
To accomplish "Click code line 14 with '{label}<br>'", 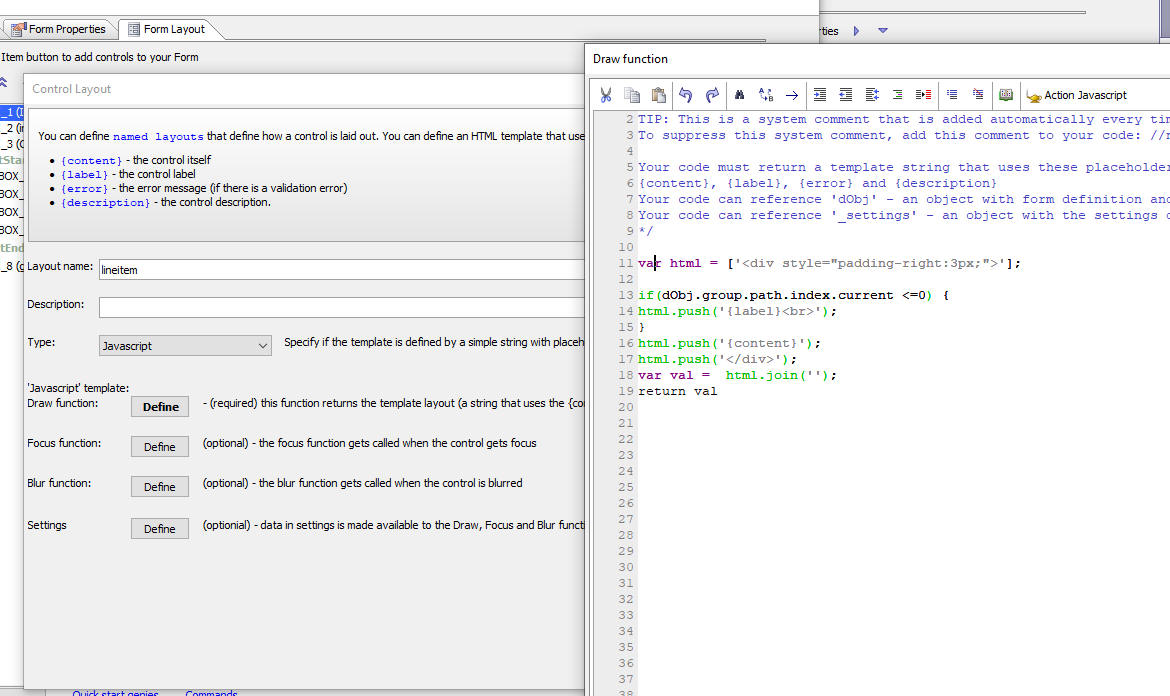I will pyautogui.click(x=737, y=311).
